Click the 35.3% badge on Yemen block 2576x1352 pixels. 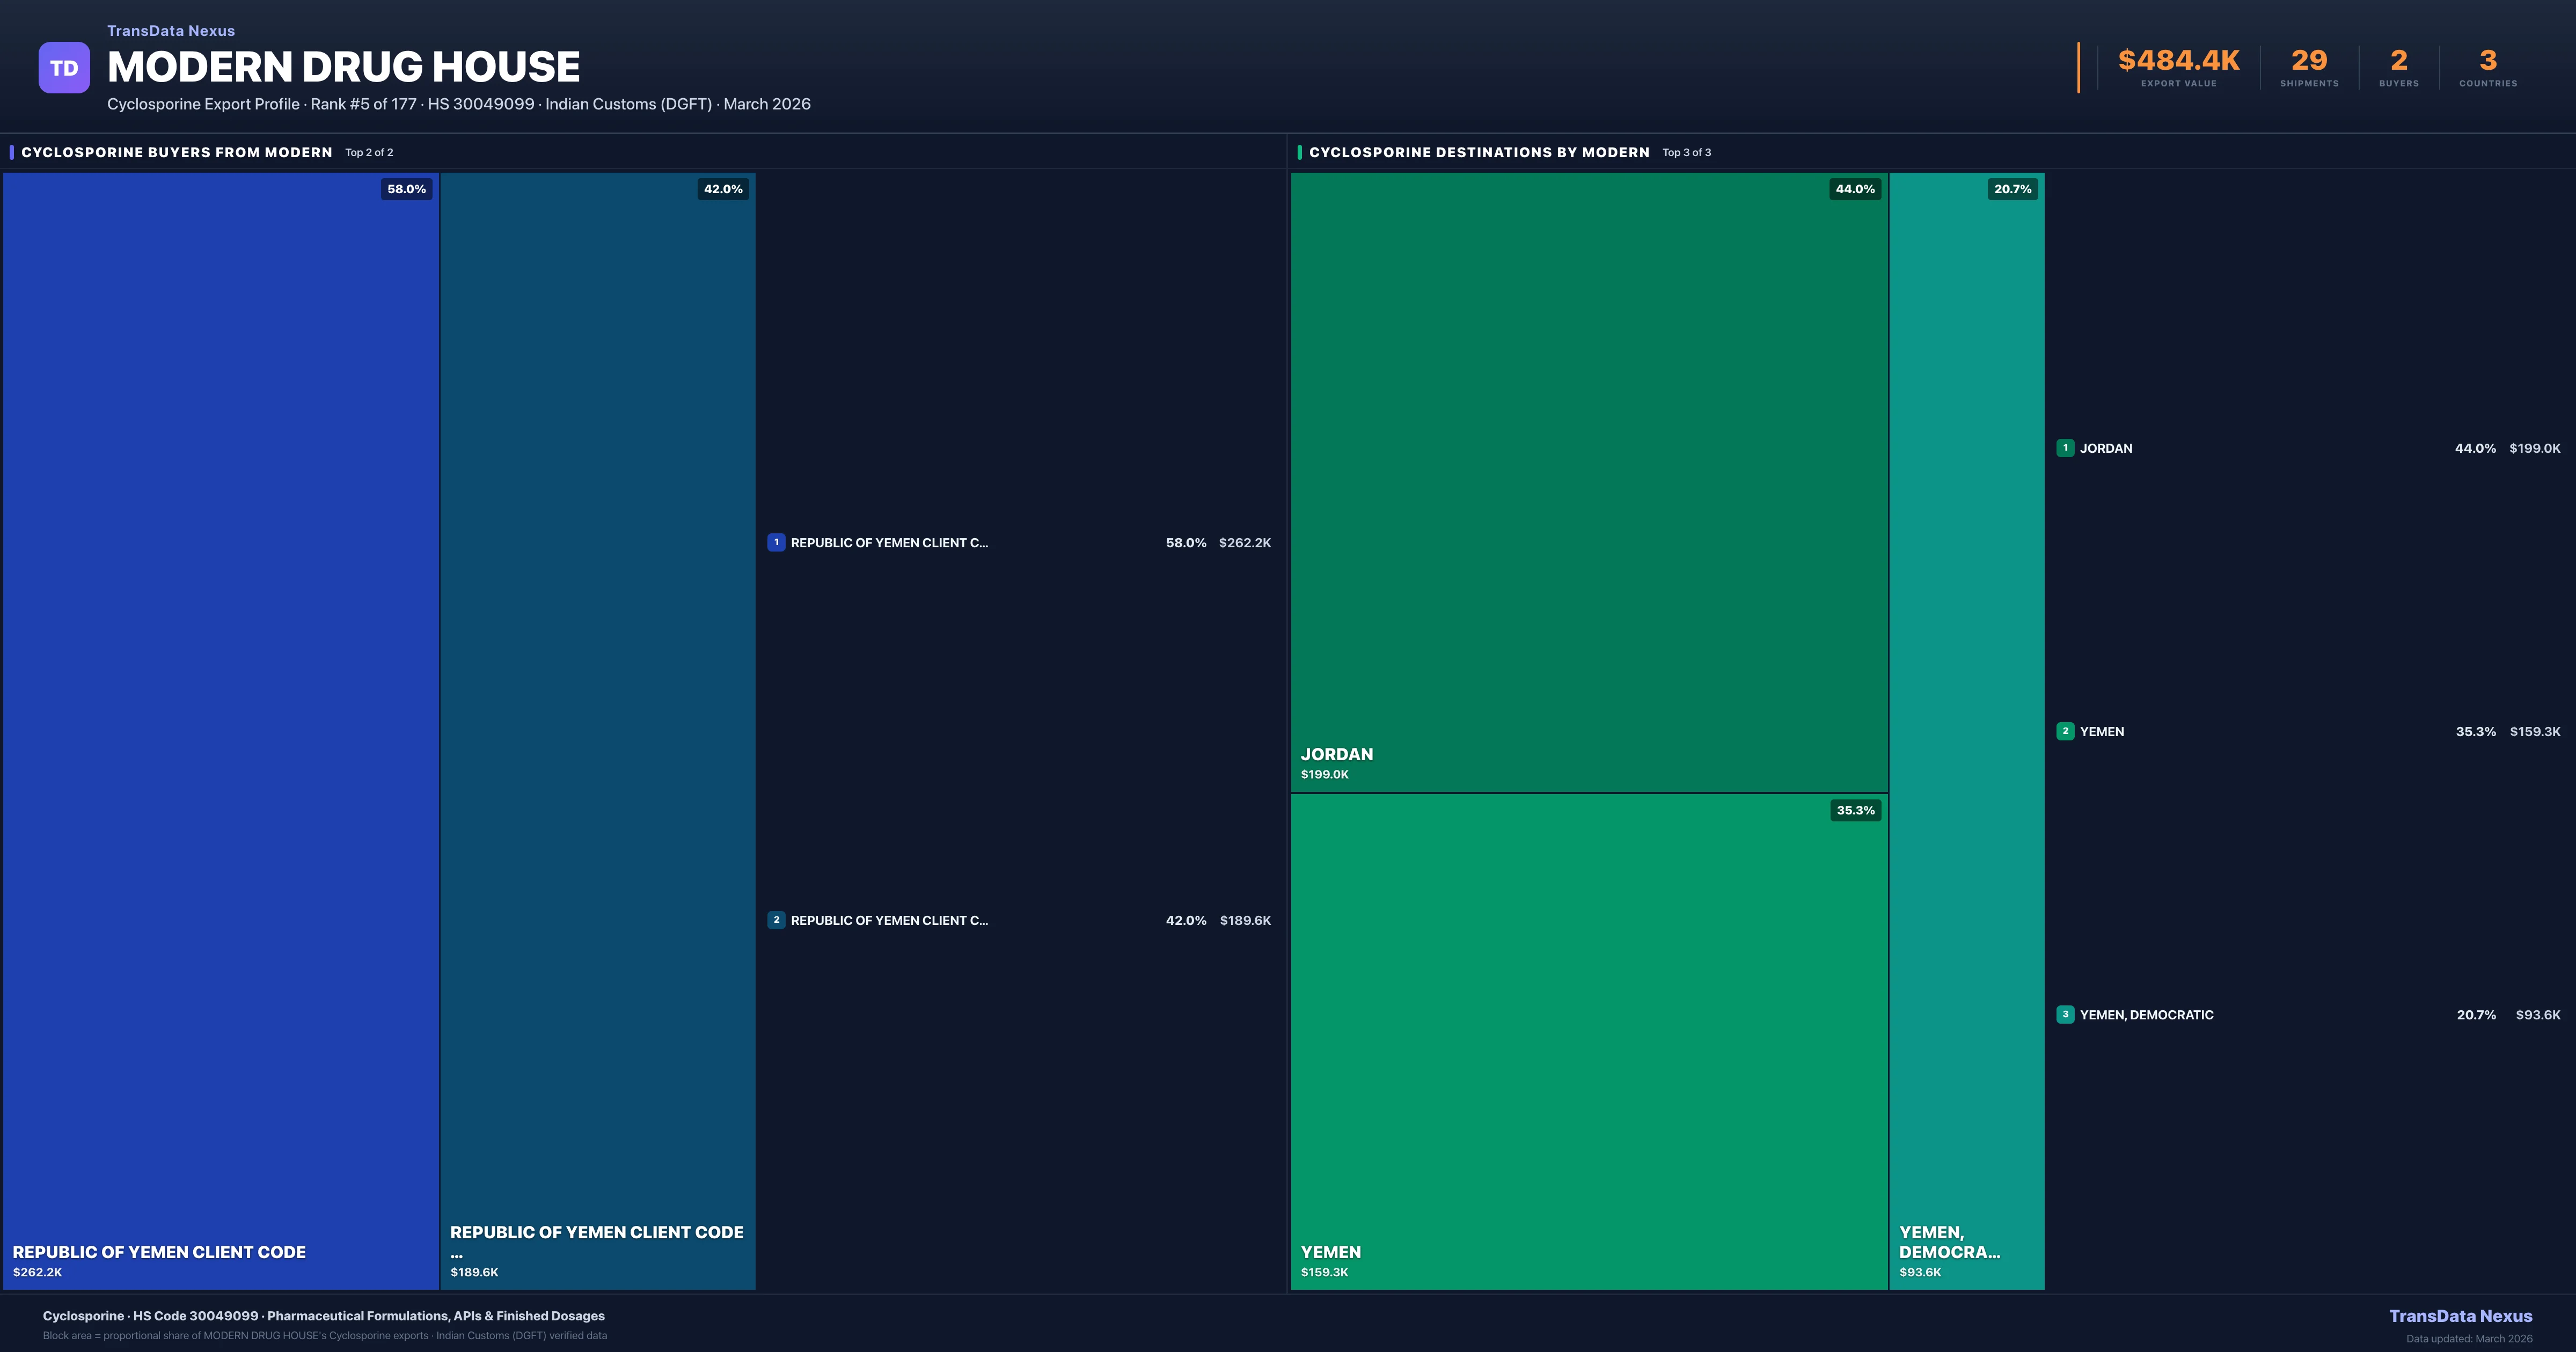(1855, 810)
